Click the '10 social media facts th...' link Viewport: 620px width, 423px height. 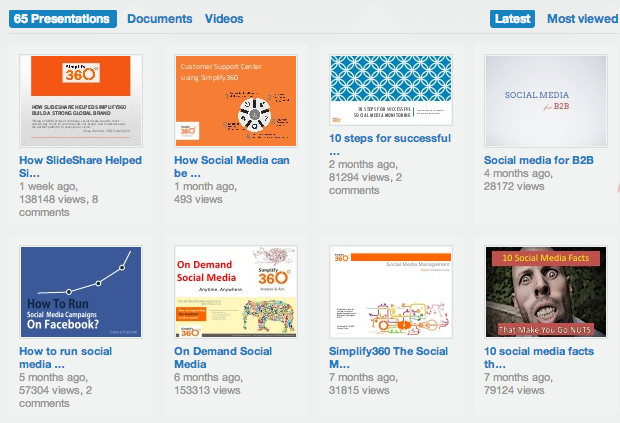click(539, 357)
